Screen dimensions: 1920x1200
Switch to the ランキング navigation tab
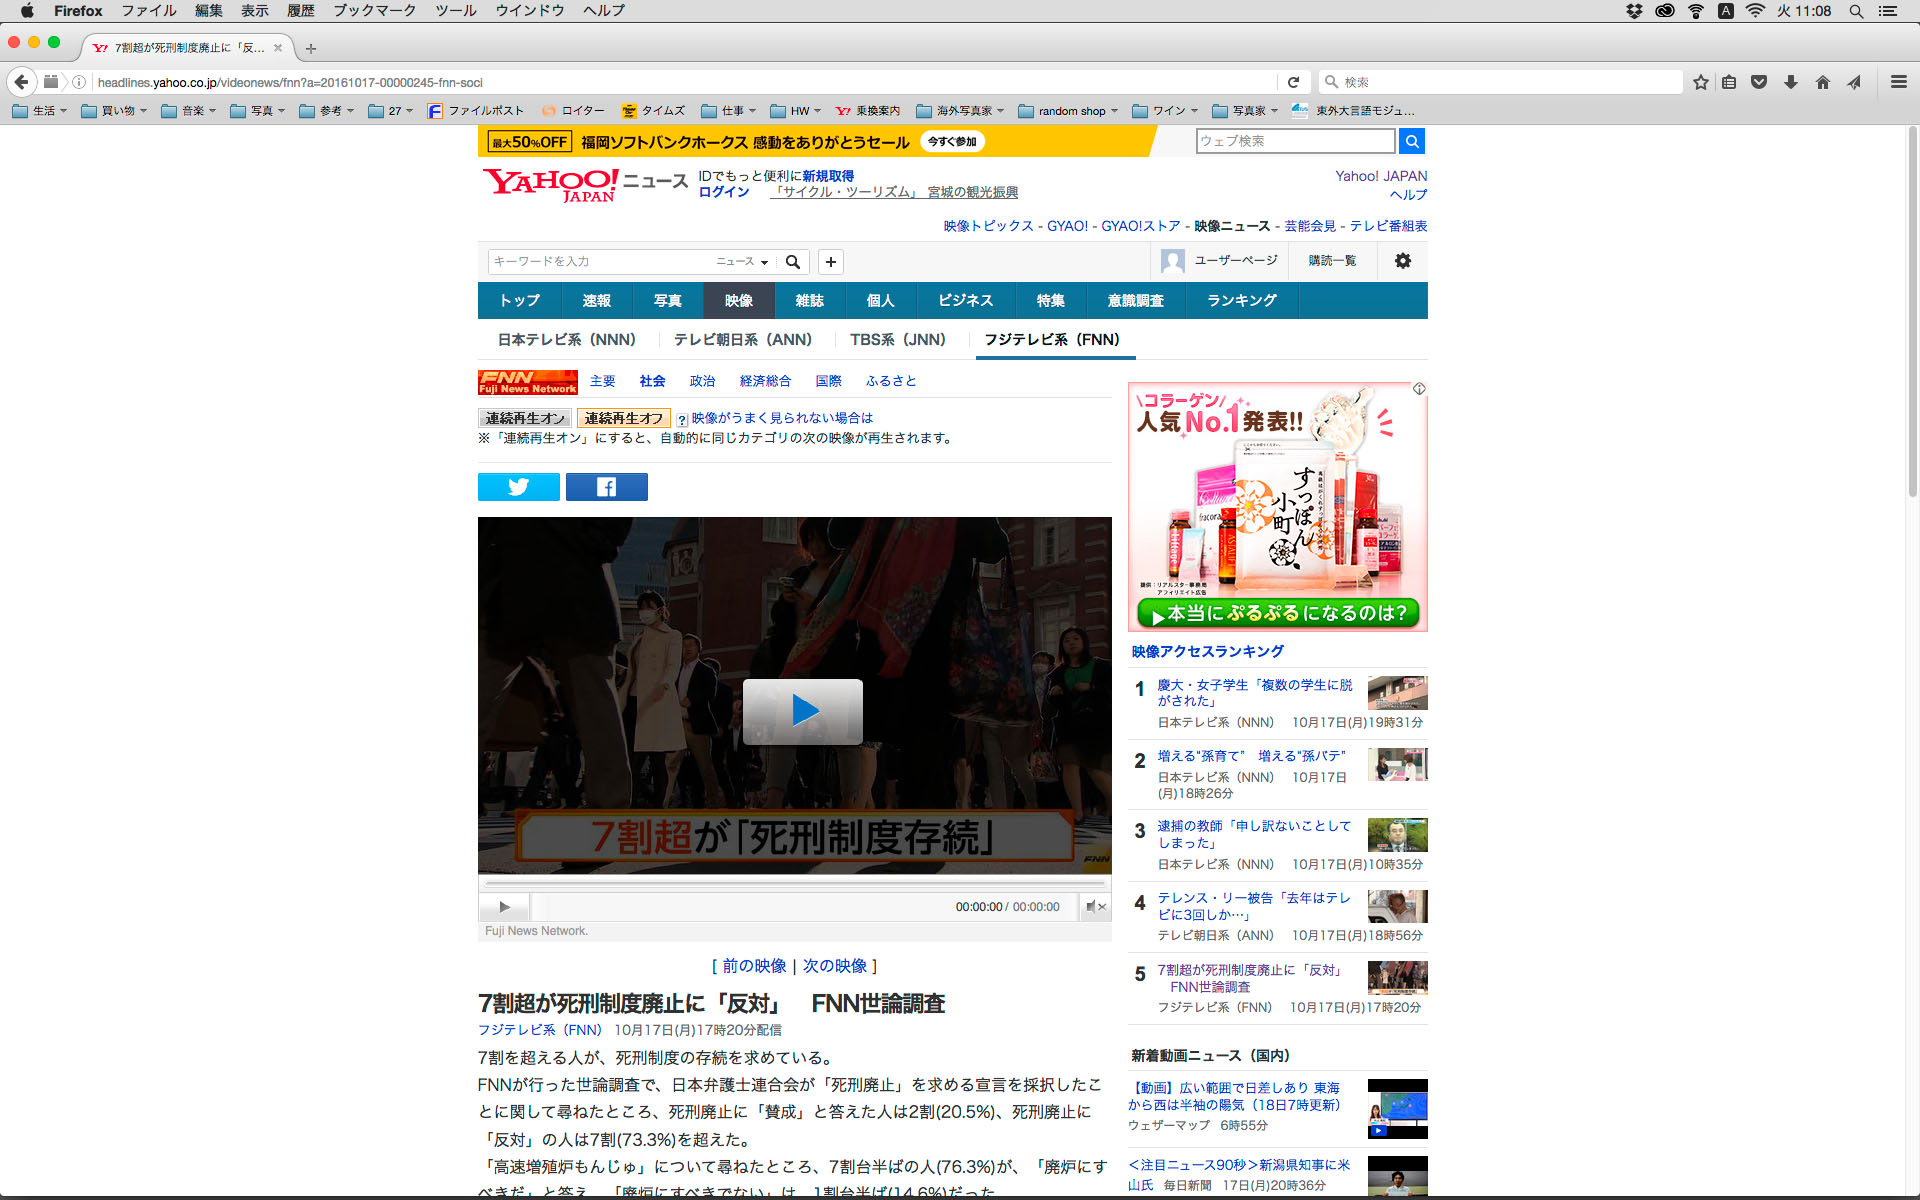tap(1241, 300)
